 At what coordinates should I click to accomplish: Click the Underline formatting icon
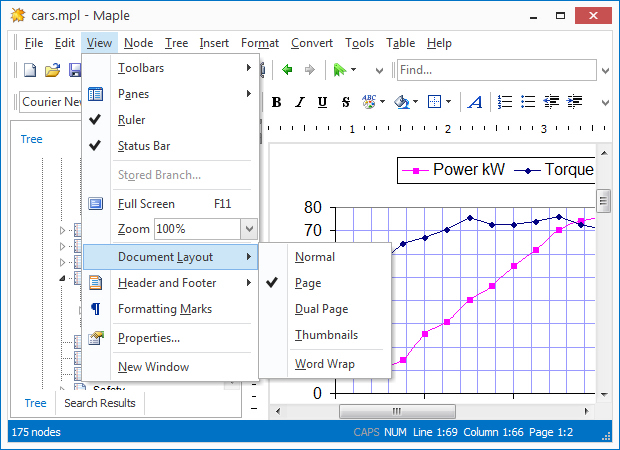click(322, 102)
